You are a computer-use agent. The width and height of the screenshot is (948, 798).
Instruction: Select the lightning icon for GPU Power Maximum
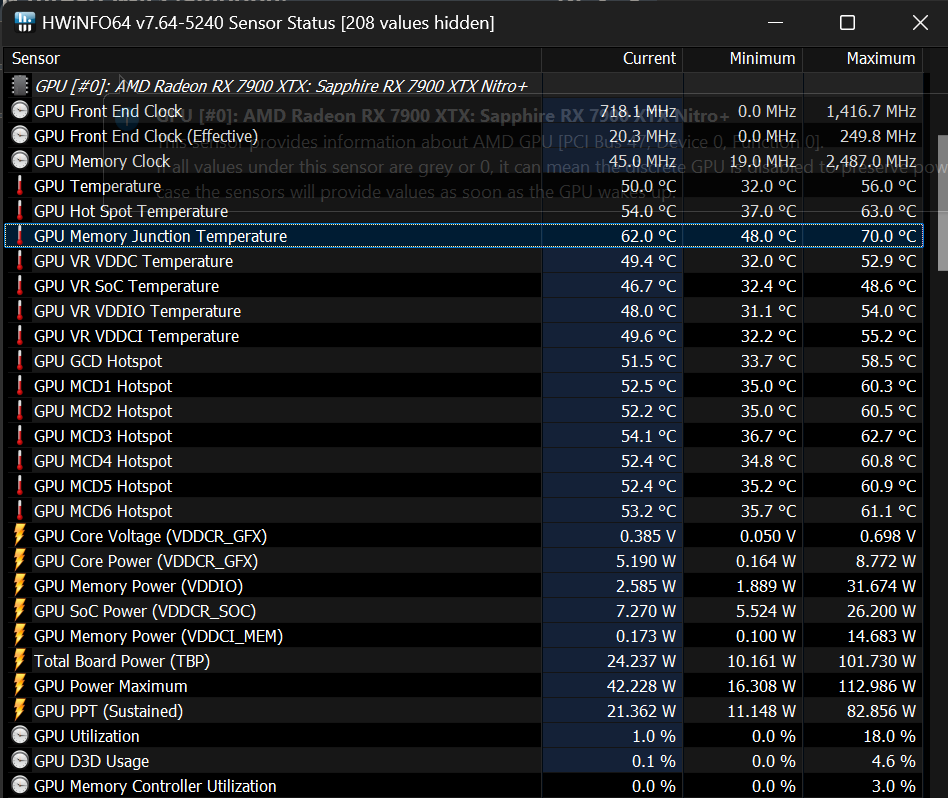[20, 686]
